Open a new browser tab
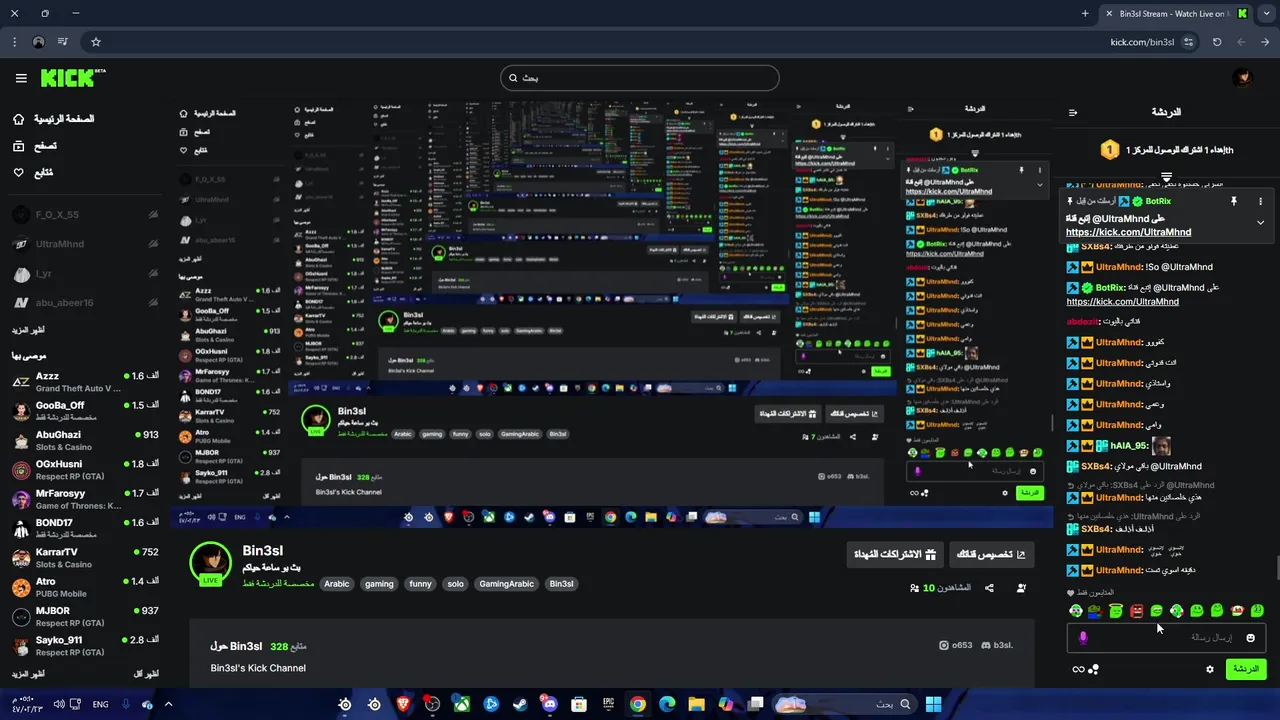The width and height of the screenshot is (1280, 720). 1085,14
